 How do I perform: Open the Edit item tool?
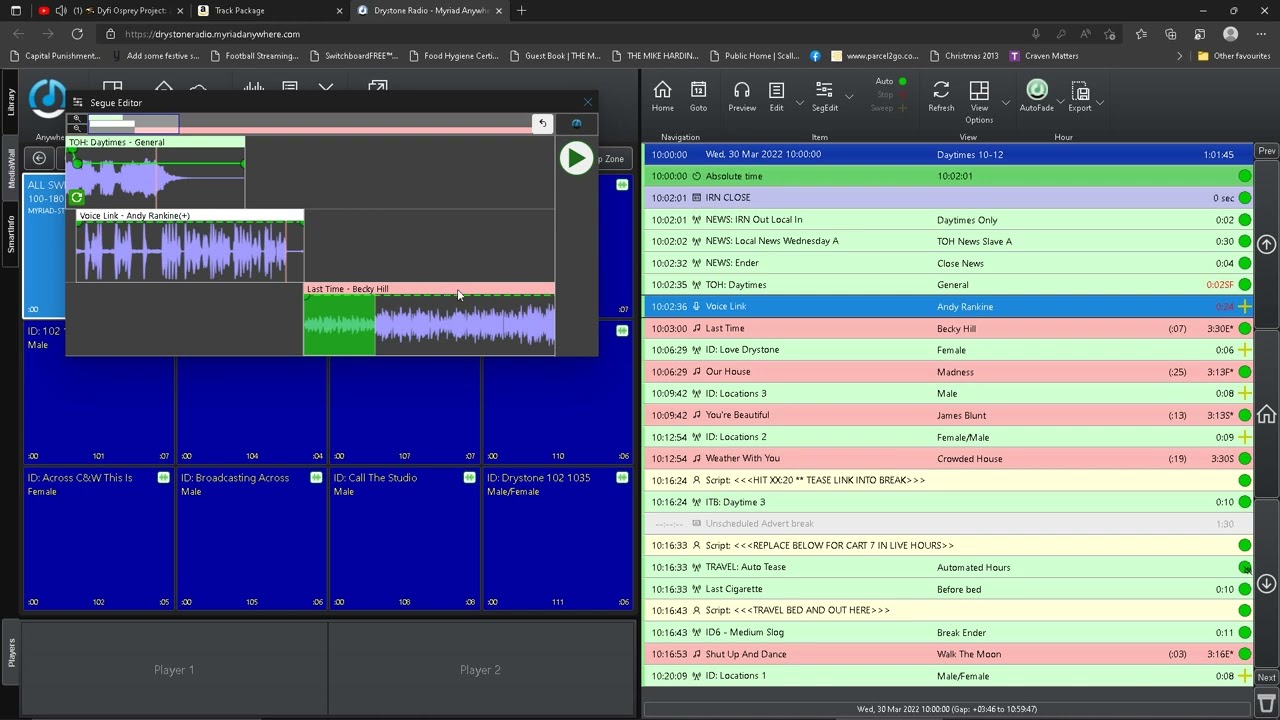[x=776, y=97]
